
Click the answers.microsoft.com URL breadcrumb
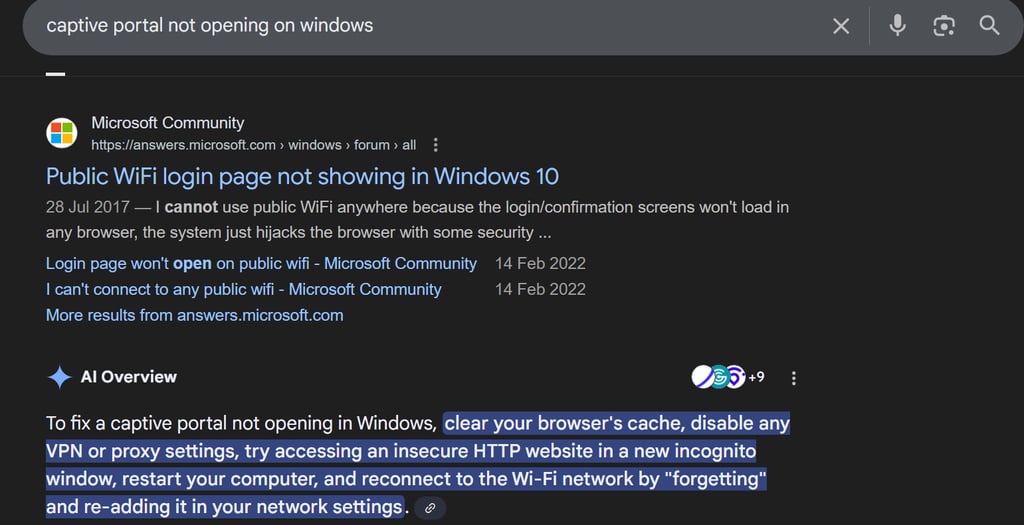click(253, 145)
